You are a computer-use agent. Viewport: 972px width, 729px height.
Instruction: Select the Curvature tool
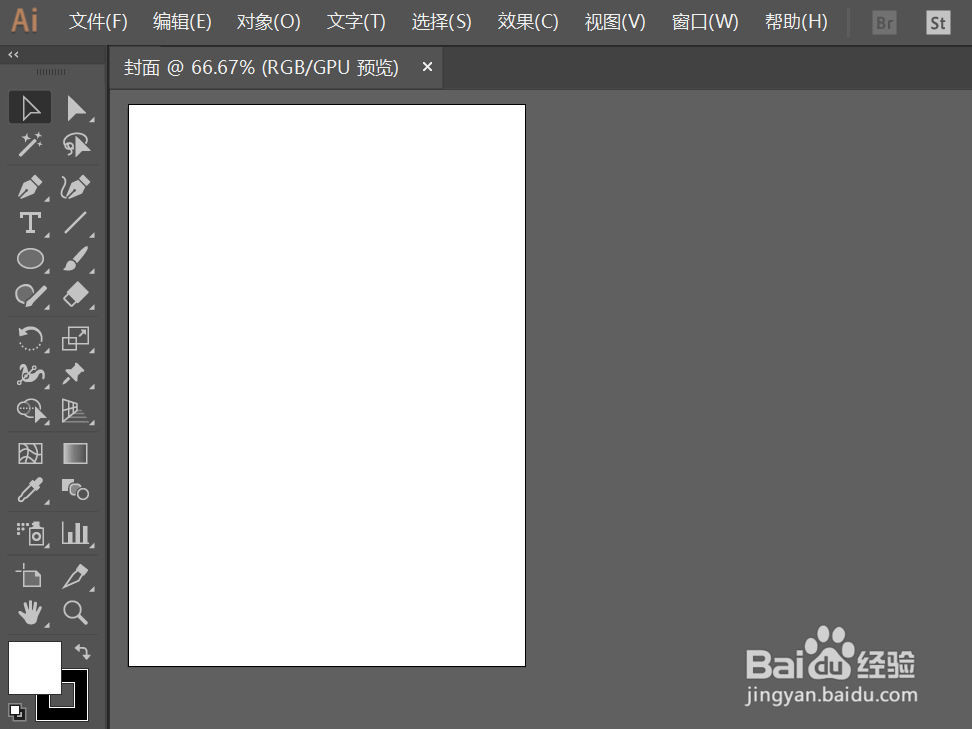[x=76, y=187]
